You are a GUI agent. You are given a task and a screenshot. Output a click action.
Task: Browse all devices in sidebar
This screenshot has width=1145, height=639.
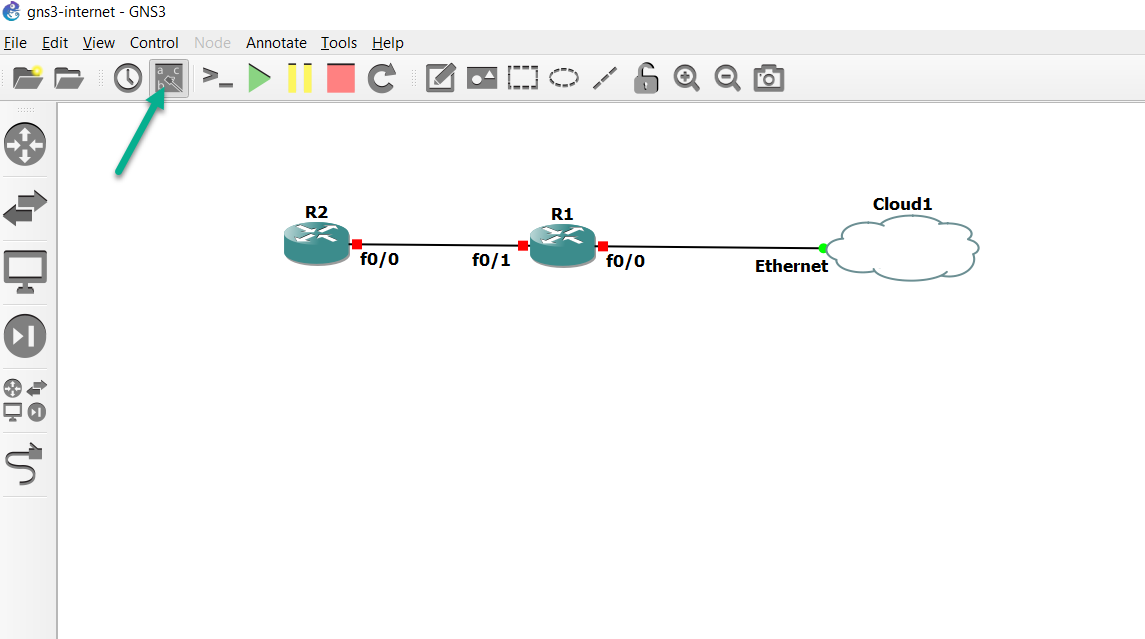coord(25,400)
